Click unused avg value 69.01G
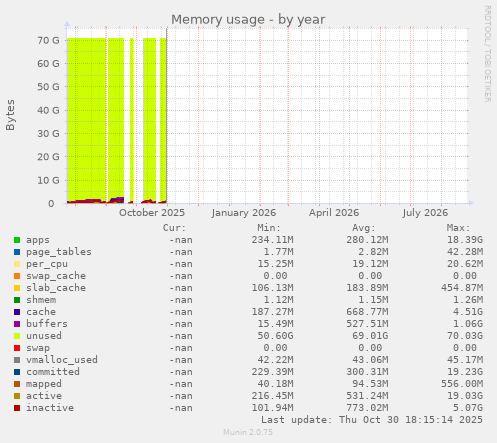The image size is (497, 443). [x=370, y=336]
